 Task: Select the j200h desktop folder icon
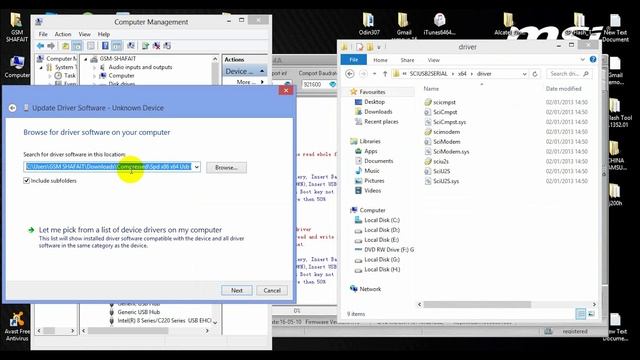pos(615,195)
